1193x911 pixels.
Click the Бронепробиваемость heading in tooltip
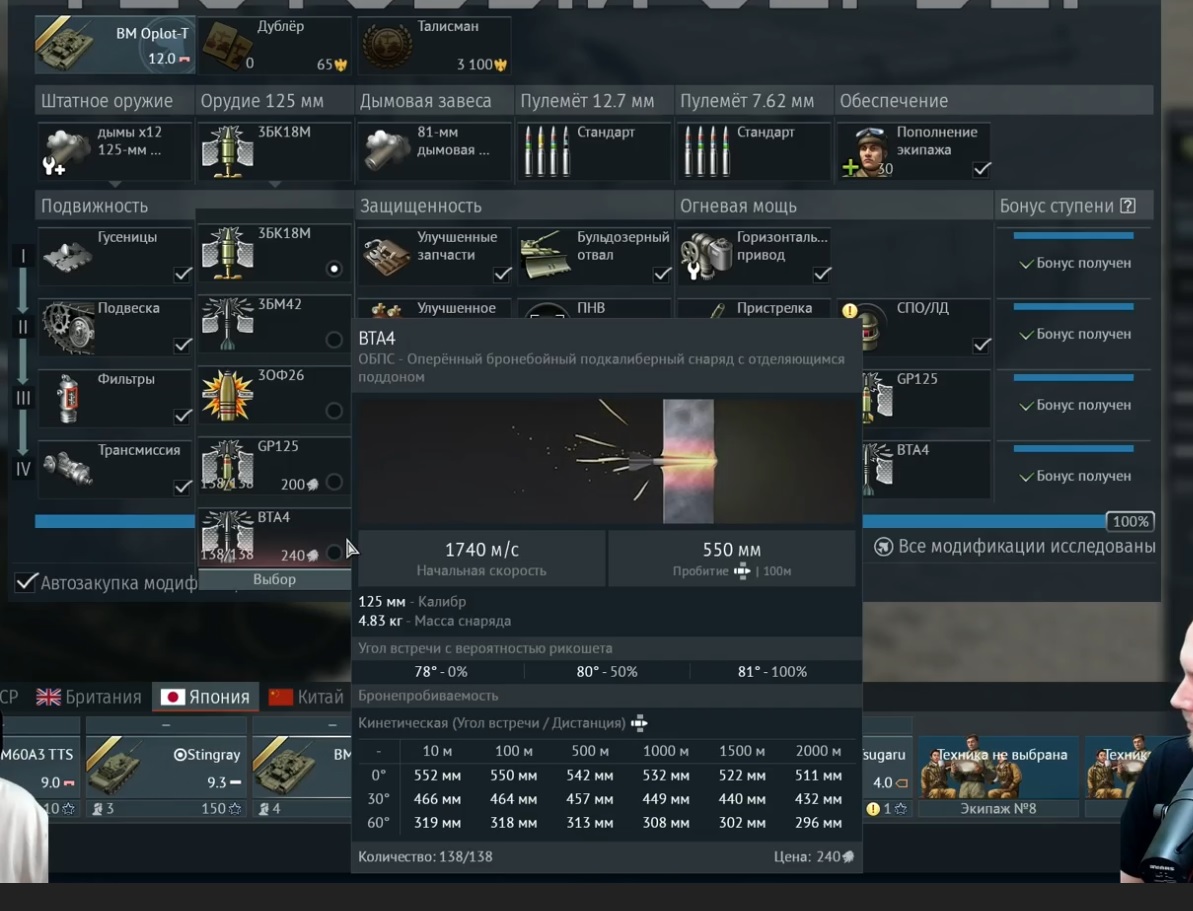[x=428, y=695]
